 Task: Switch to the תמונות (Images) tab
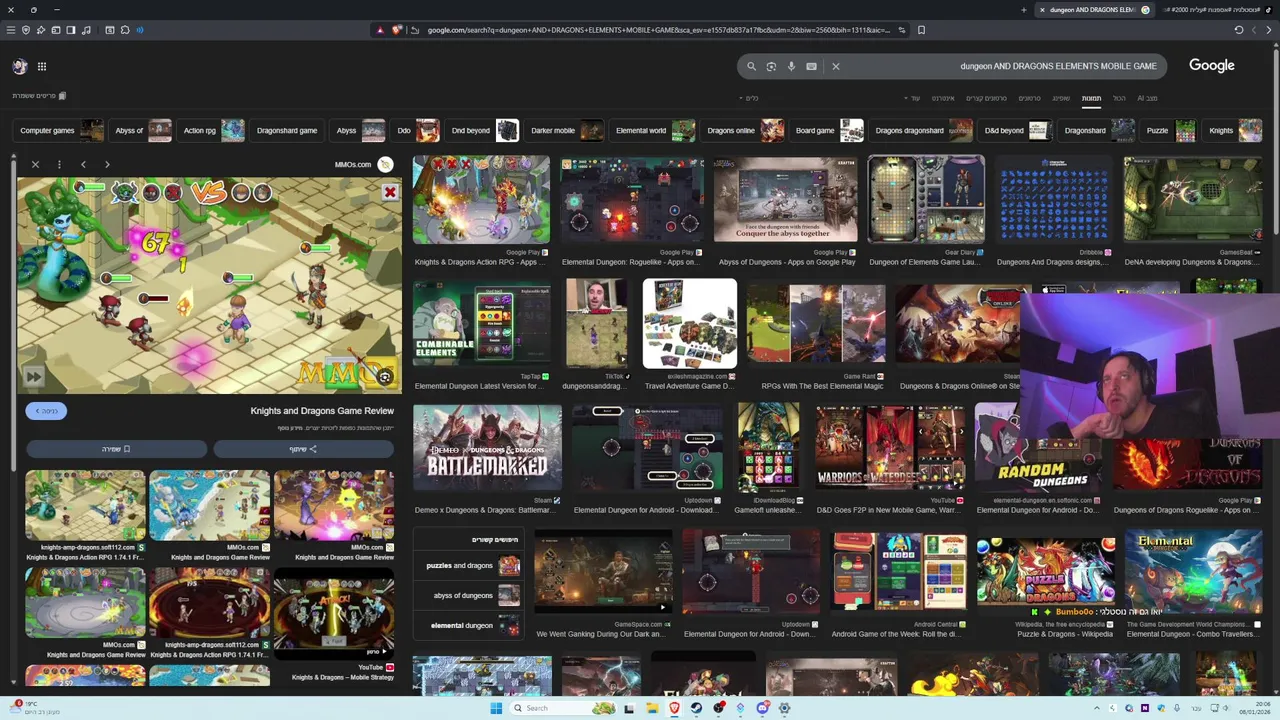(1091, 98)
